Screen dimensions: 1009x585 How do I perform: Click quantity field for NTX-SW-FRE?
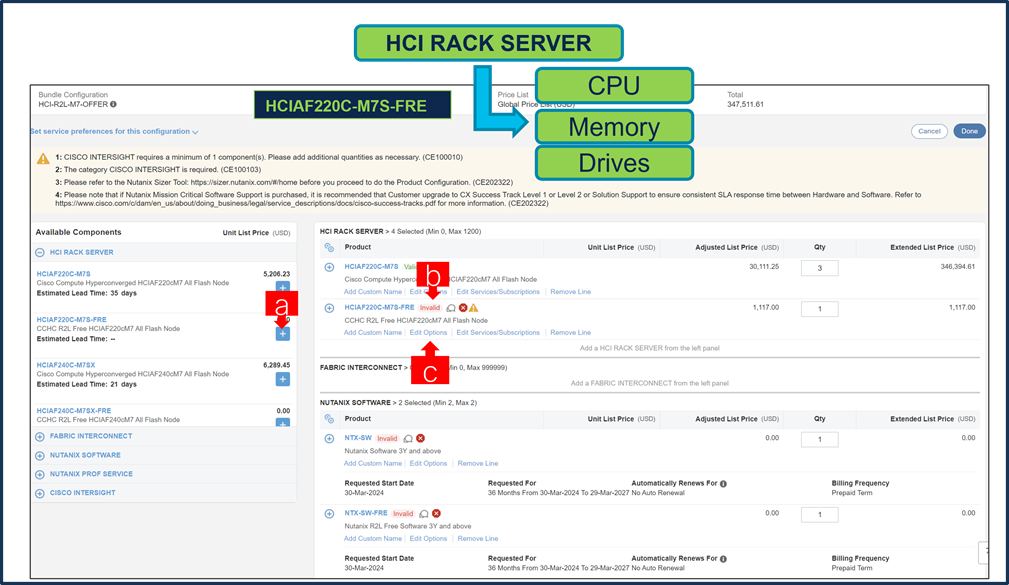(819, 515)
